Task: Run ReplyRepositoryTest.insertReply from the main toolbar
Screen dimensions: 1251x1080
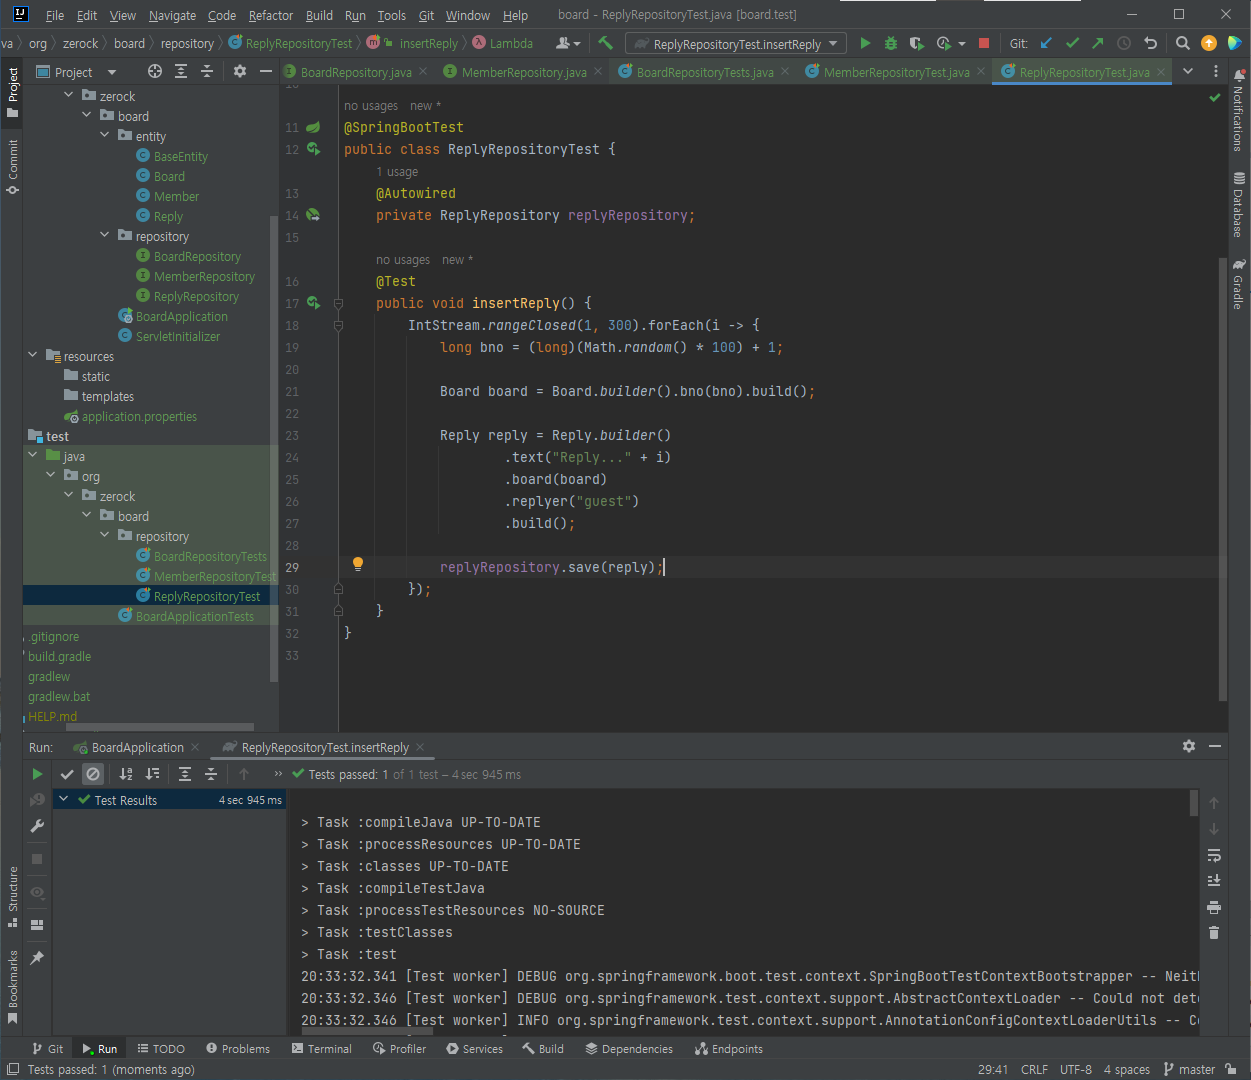Action: point(865,43)
